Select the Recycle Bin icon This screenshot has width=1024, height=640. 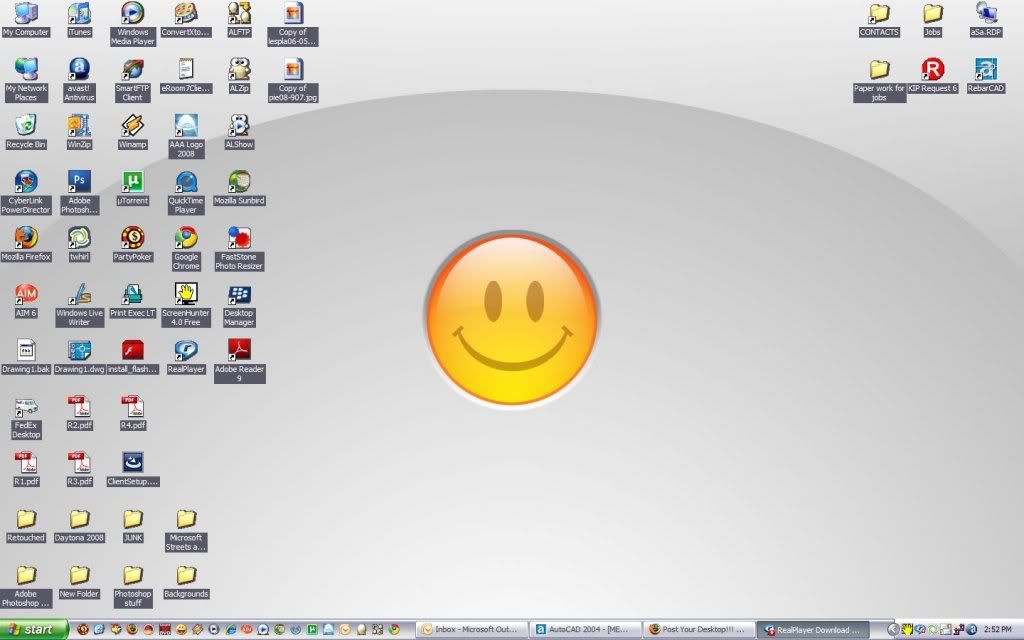(x=25, y=132)
